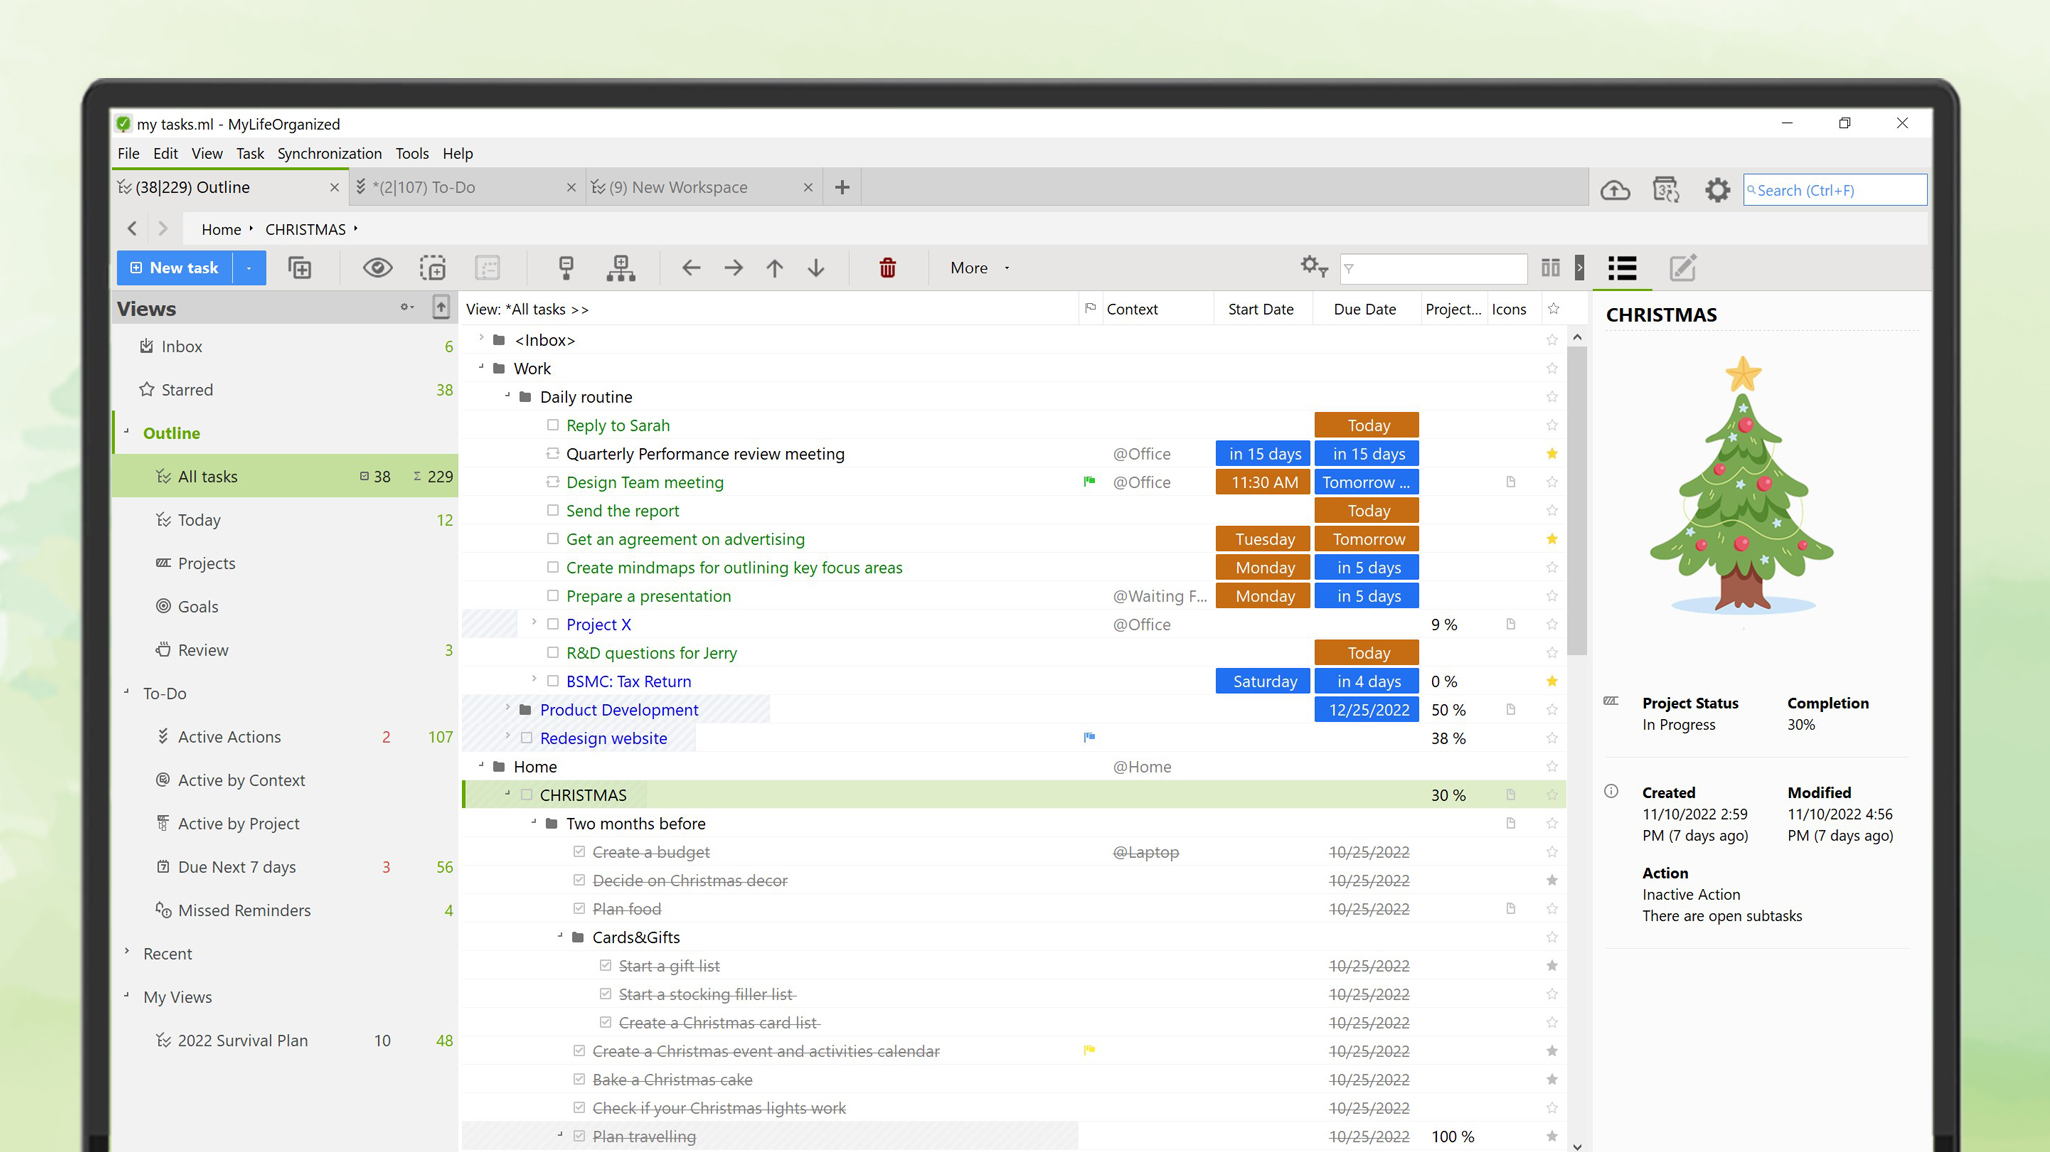The image size is (2050, 1152).
Task: Open settings with the gear icon
Action: 1717,190
